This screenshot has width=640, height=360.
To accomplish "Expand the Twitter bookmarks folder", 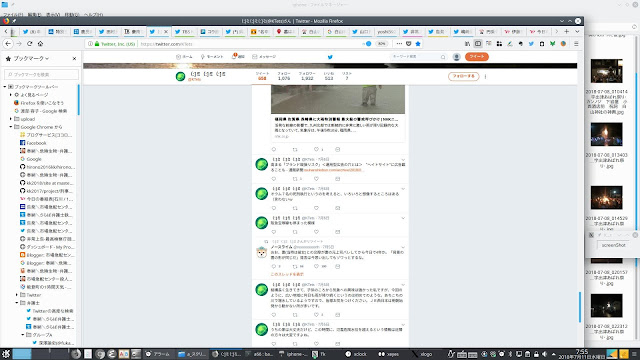I will [x=17, y=295].
